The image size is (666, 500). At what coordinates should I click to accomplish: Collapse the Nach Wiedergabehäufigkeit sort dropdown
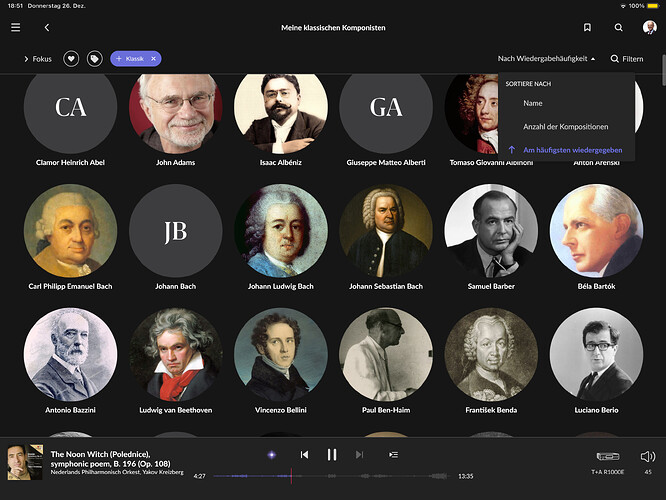[x=546, y=59]
